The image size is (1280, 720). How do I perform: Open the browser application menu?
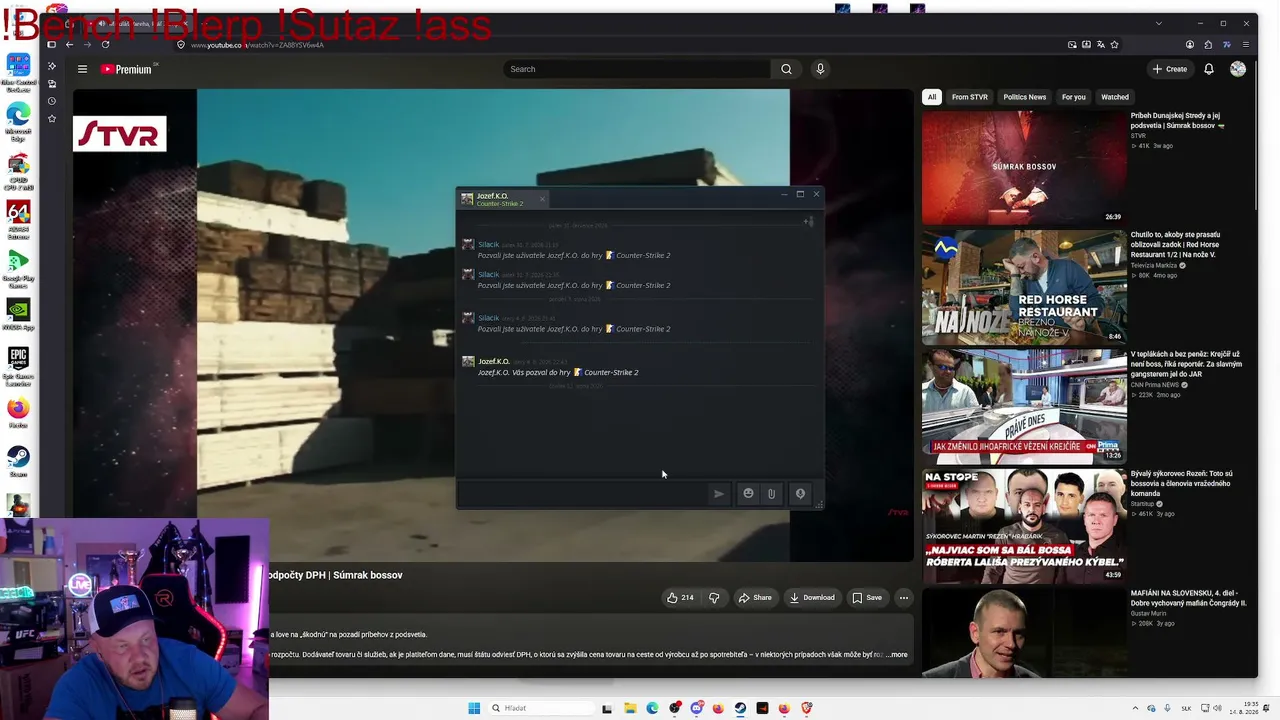[x=1246, y=44]
